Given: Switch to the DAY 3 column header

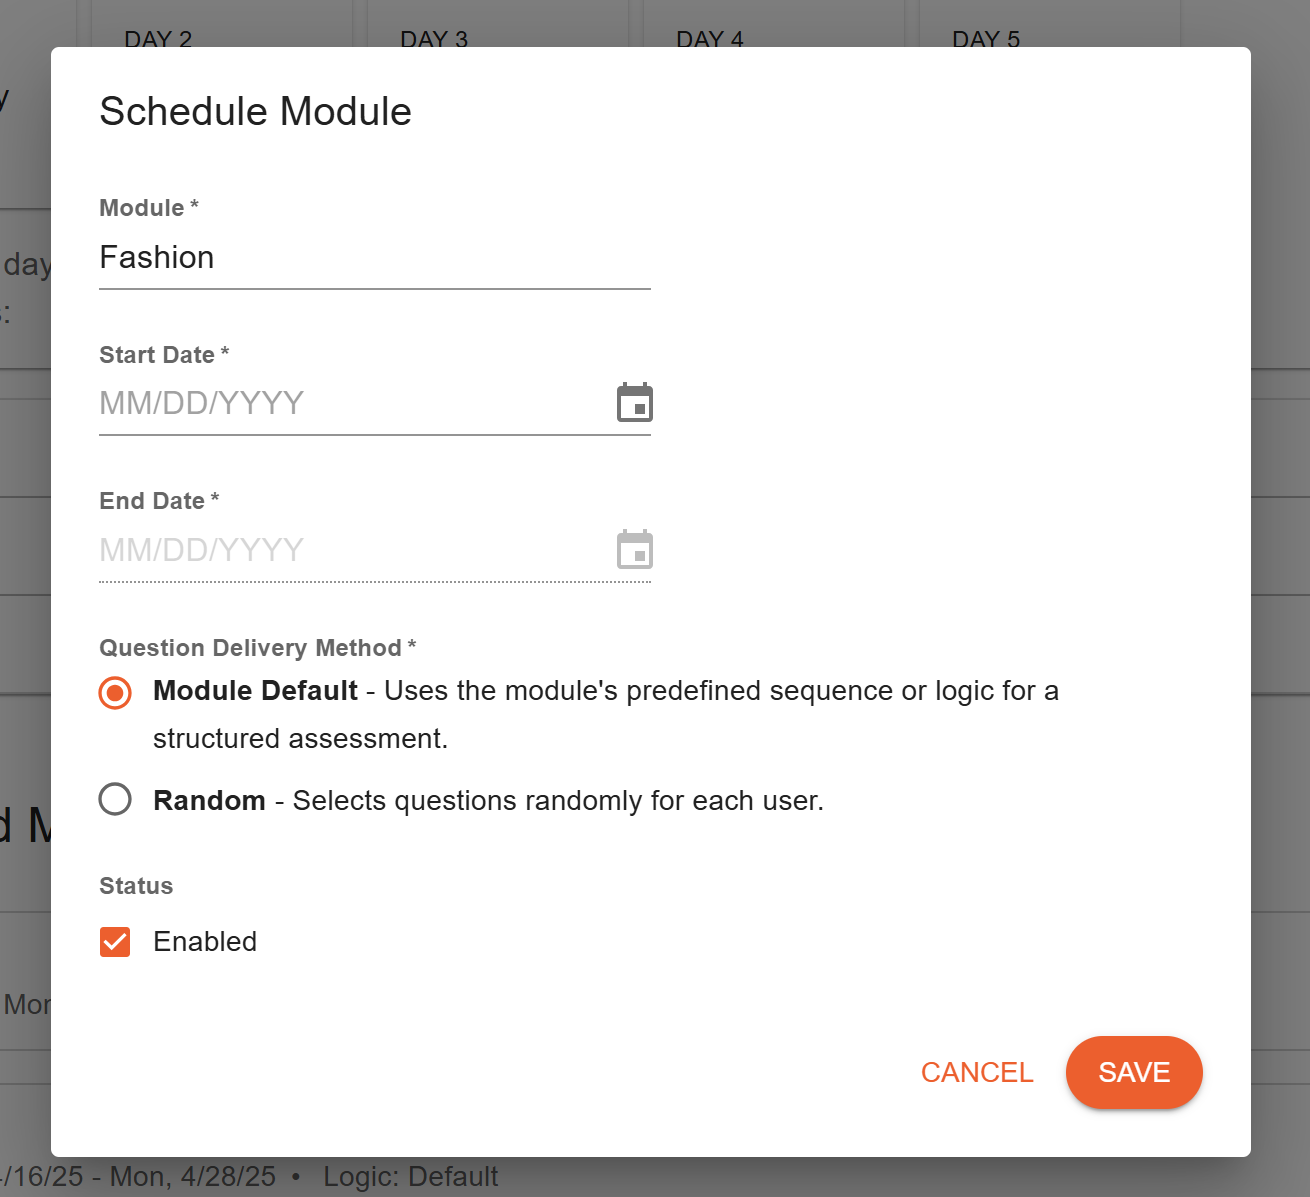Looking at the screenshot, I should point(435,39).
